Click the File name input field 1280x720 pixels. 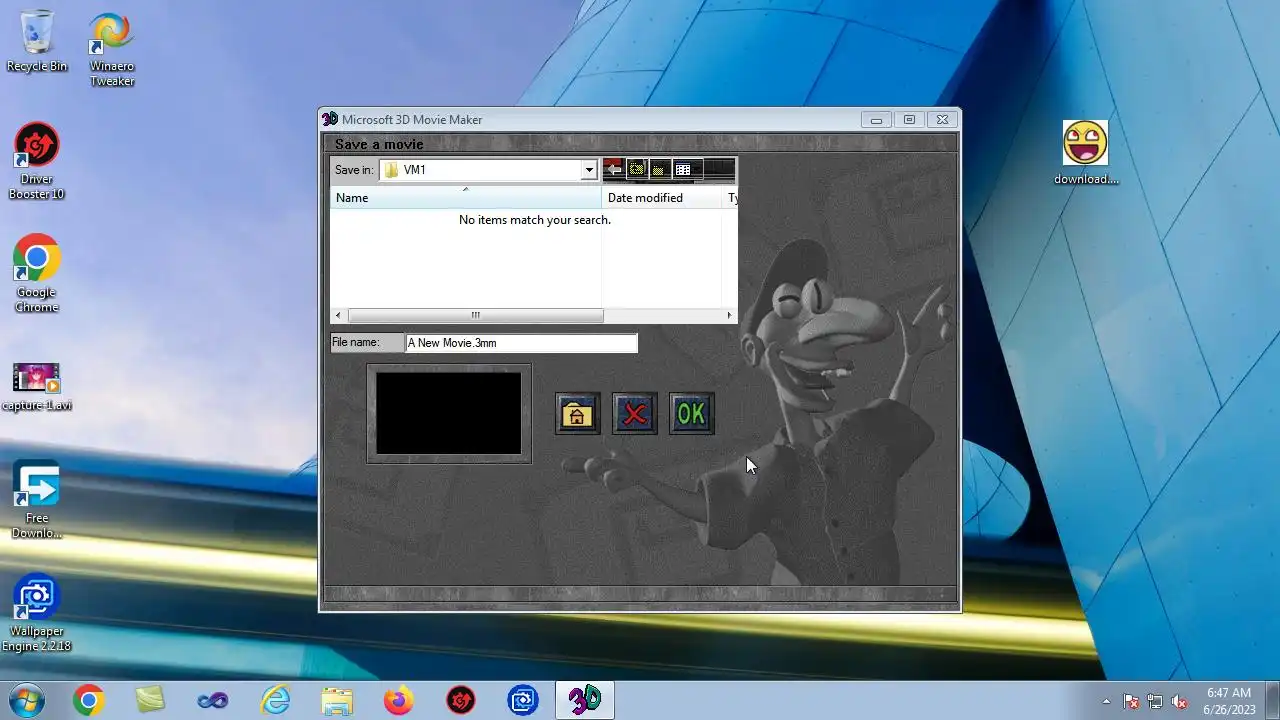(521, 343)
